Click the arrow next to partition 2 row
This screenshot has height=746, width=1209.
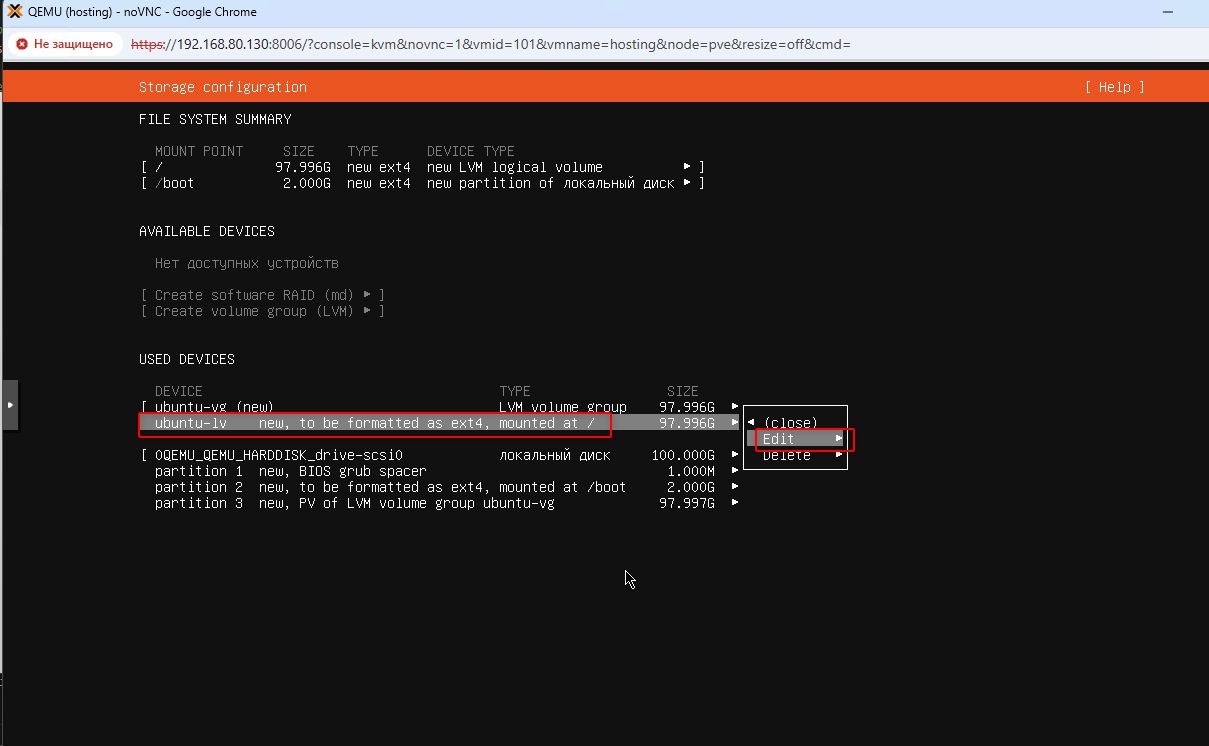[735, 487]
